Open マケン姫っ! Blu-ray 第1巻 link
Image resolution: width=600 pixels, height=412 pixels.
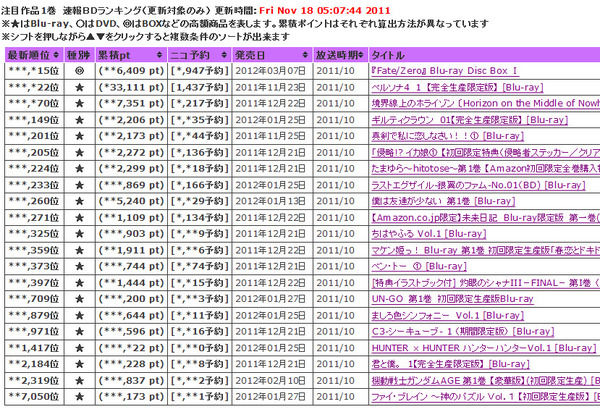[486, 250]
